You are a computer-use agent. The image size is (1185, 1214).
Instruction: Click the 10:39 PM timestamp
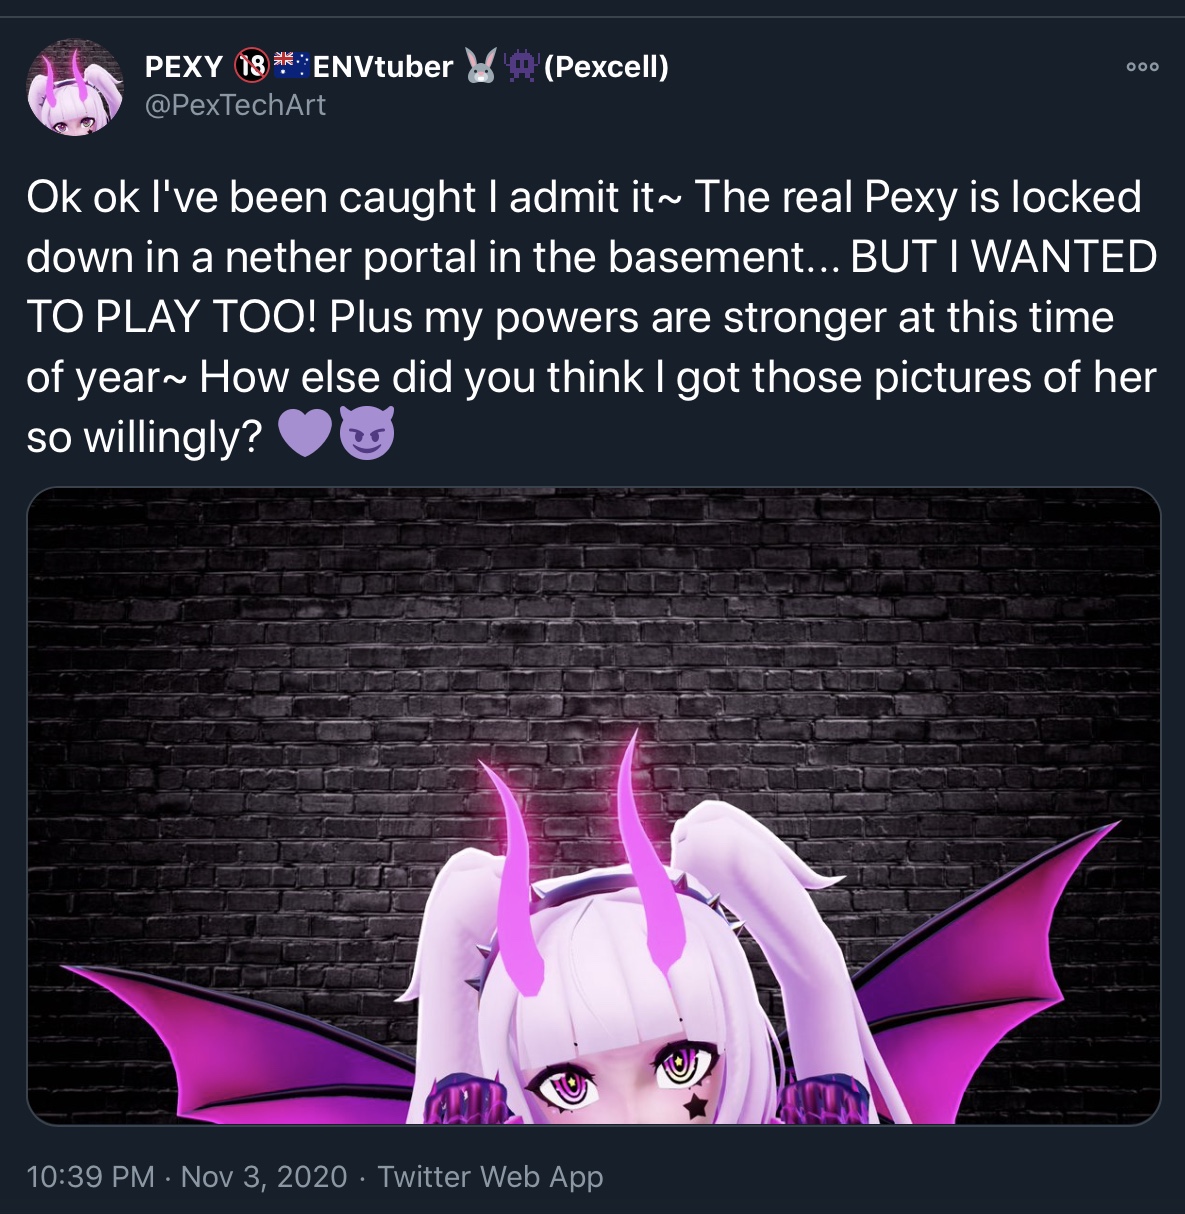tap(91, 1176)
